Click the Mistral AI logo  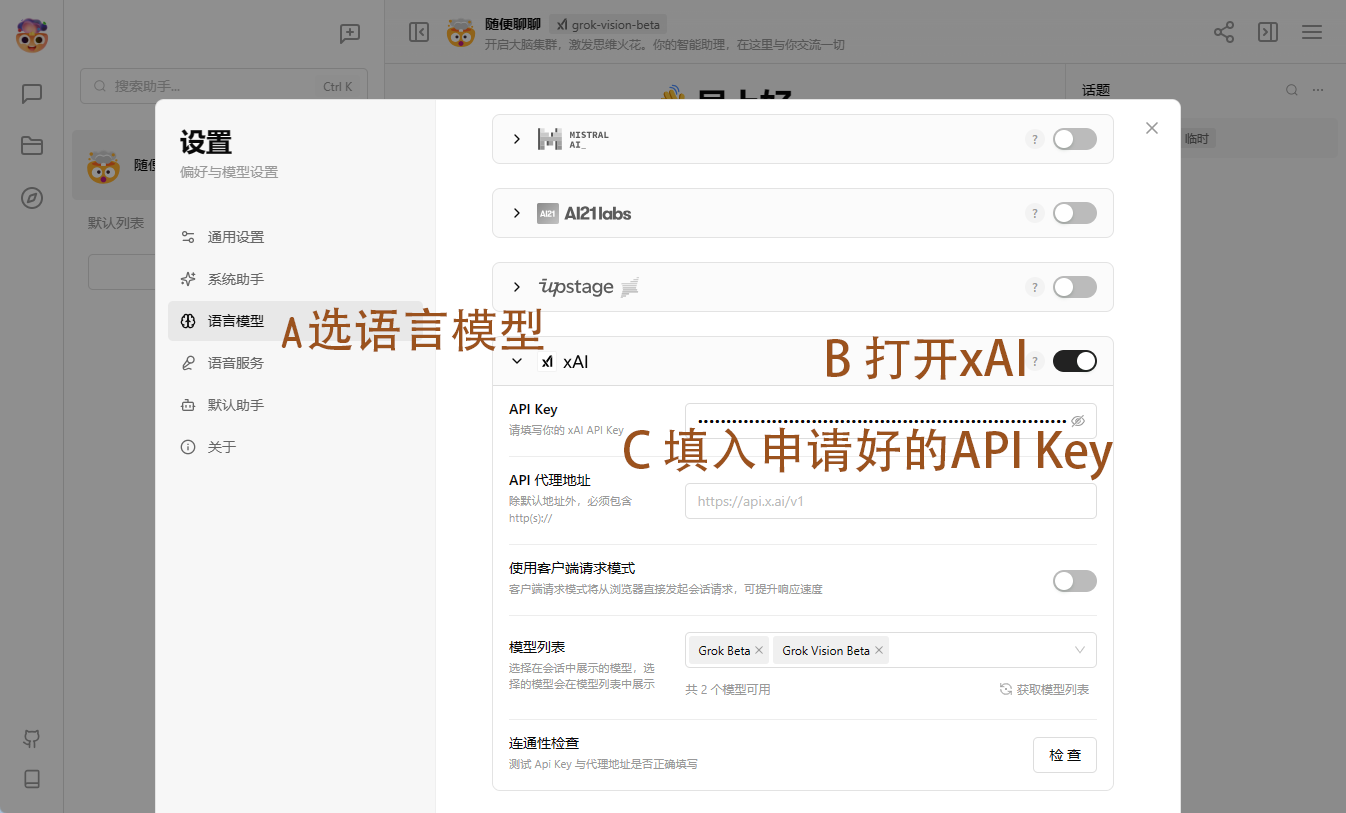[x=573, y=139]
